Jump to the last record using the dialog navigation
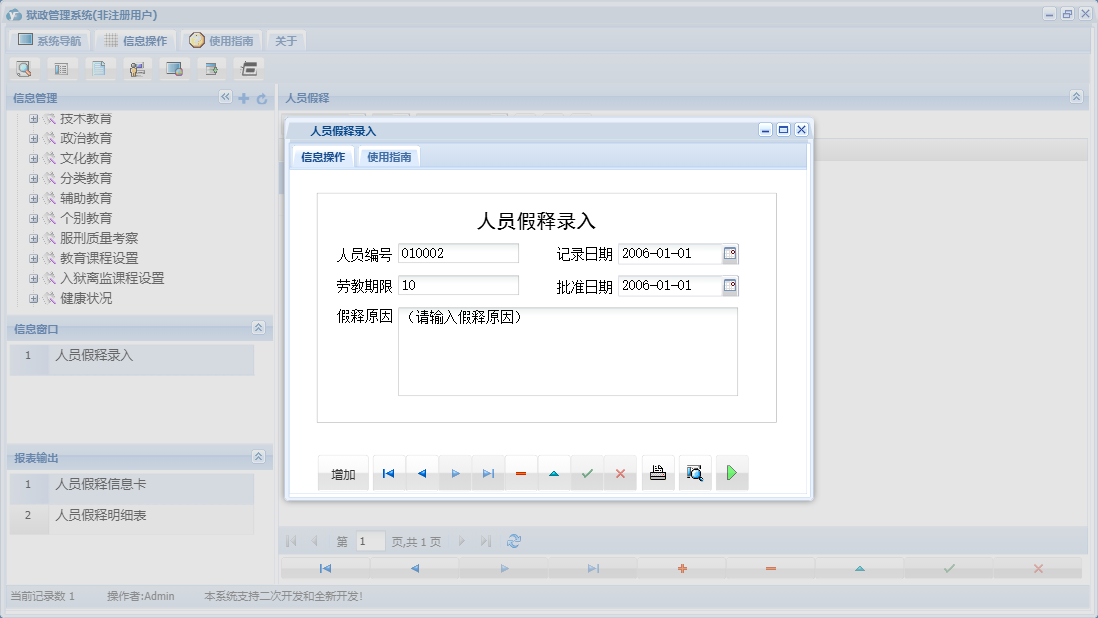This screenshot has width=1098, height=618. coord(488,472)
